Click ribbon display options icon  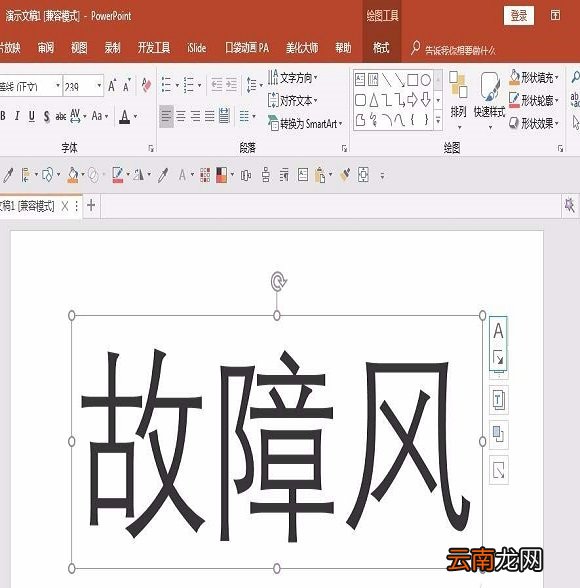click(x=555, y=15)
